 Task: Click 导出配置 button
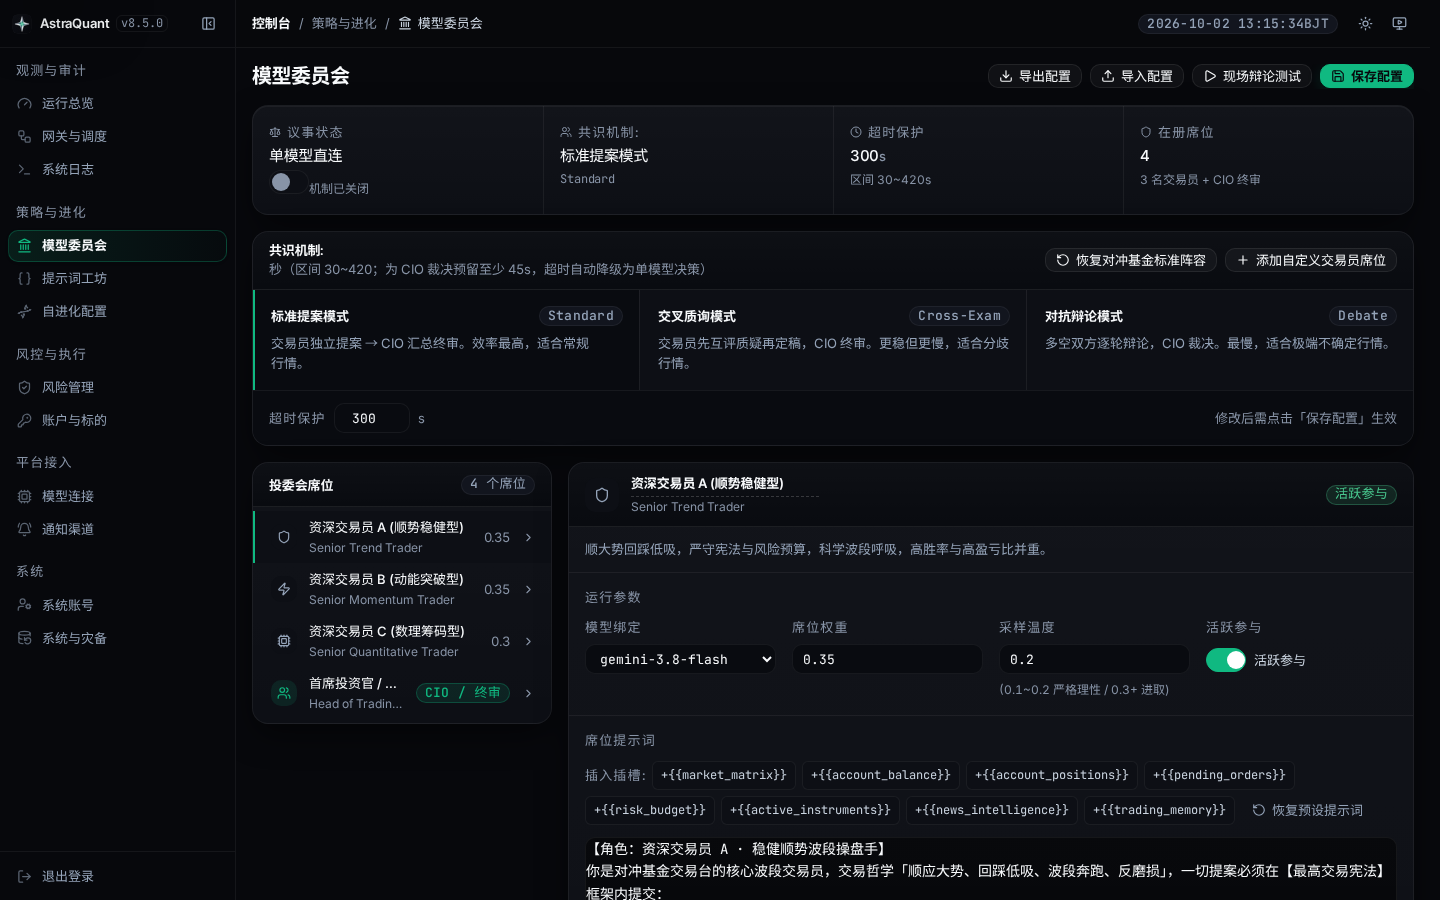point(1035,76)
